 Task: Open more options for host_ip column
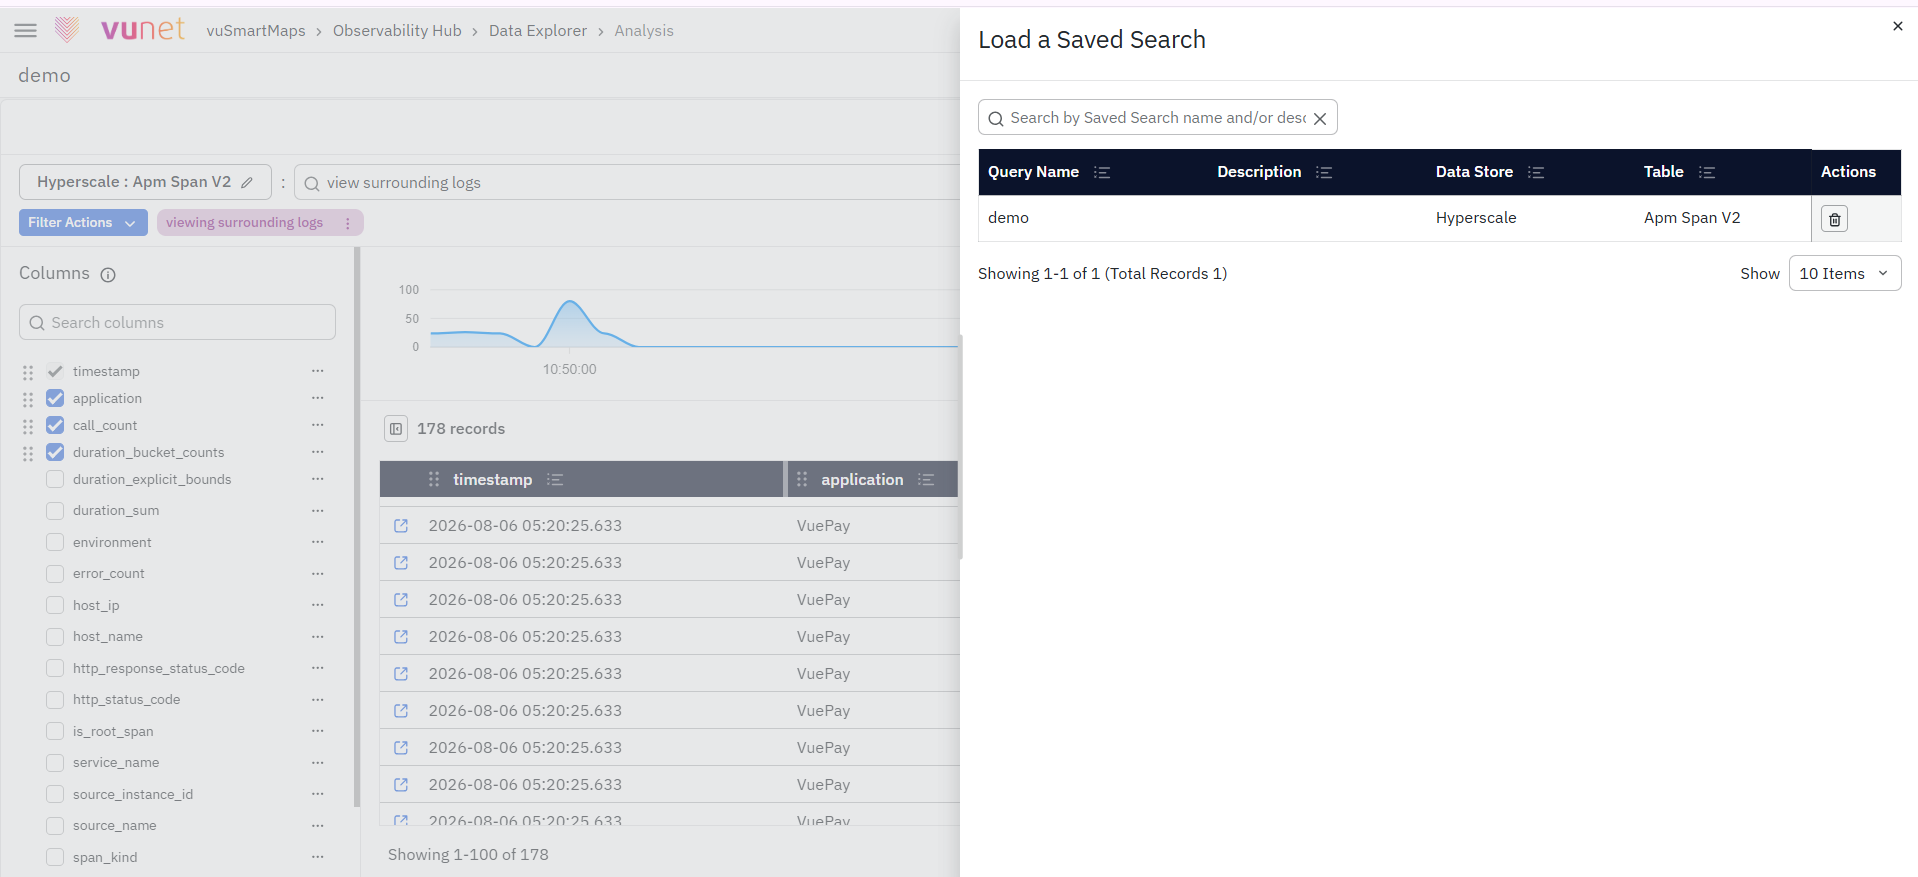317,605
